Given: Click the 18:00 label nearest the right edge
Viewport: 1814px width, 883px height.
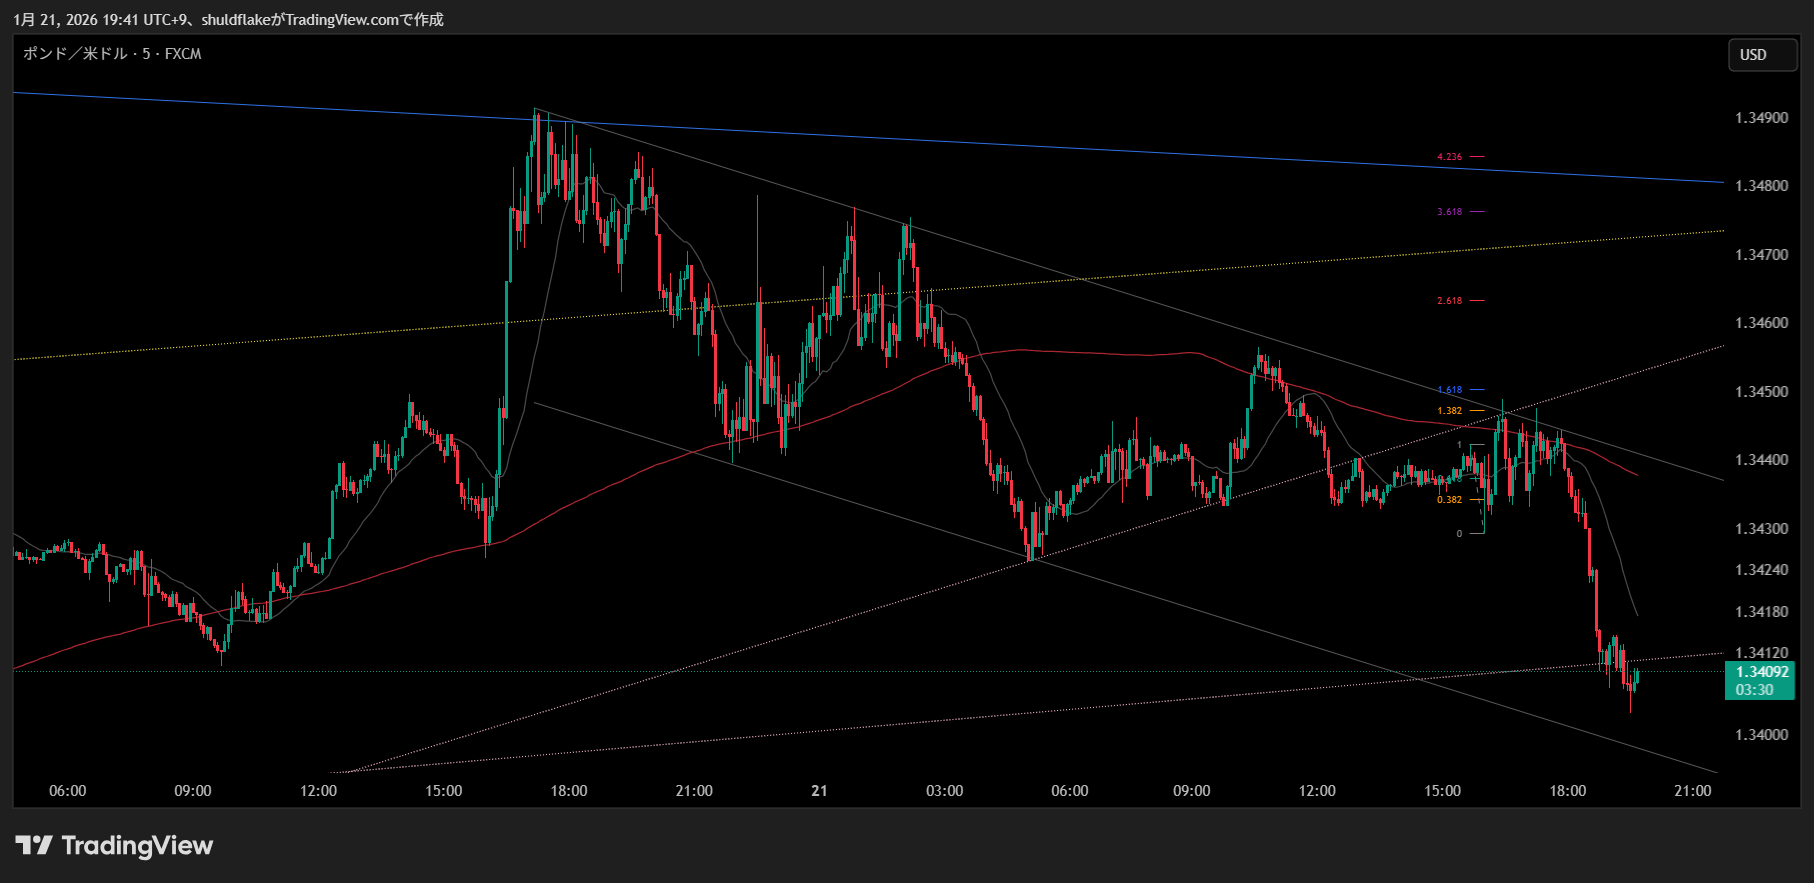Looking at the screenshot, I should [x=1567, y=791].
